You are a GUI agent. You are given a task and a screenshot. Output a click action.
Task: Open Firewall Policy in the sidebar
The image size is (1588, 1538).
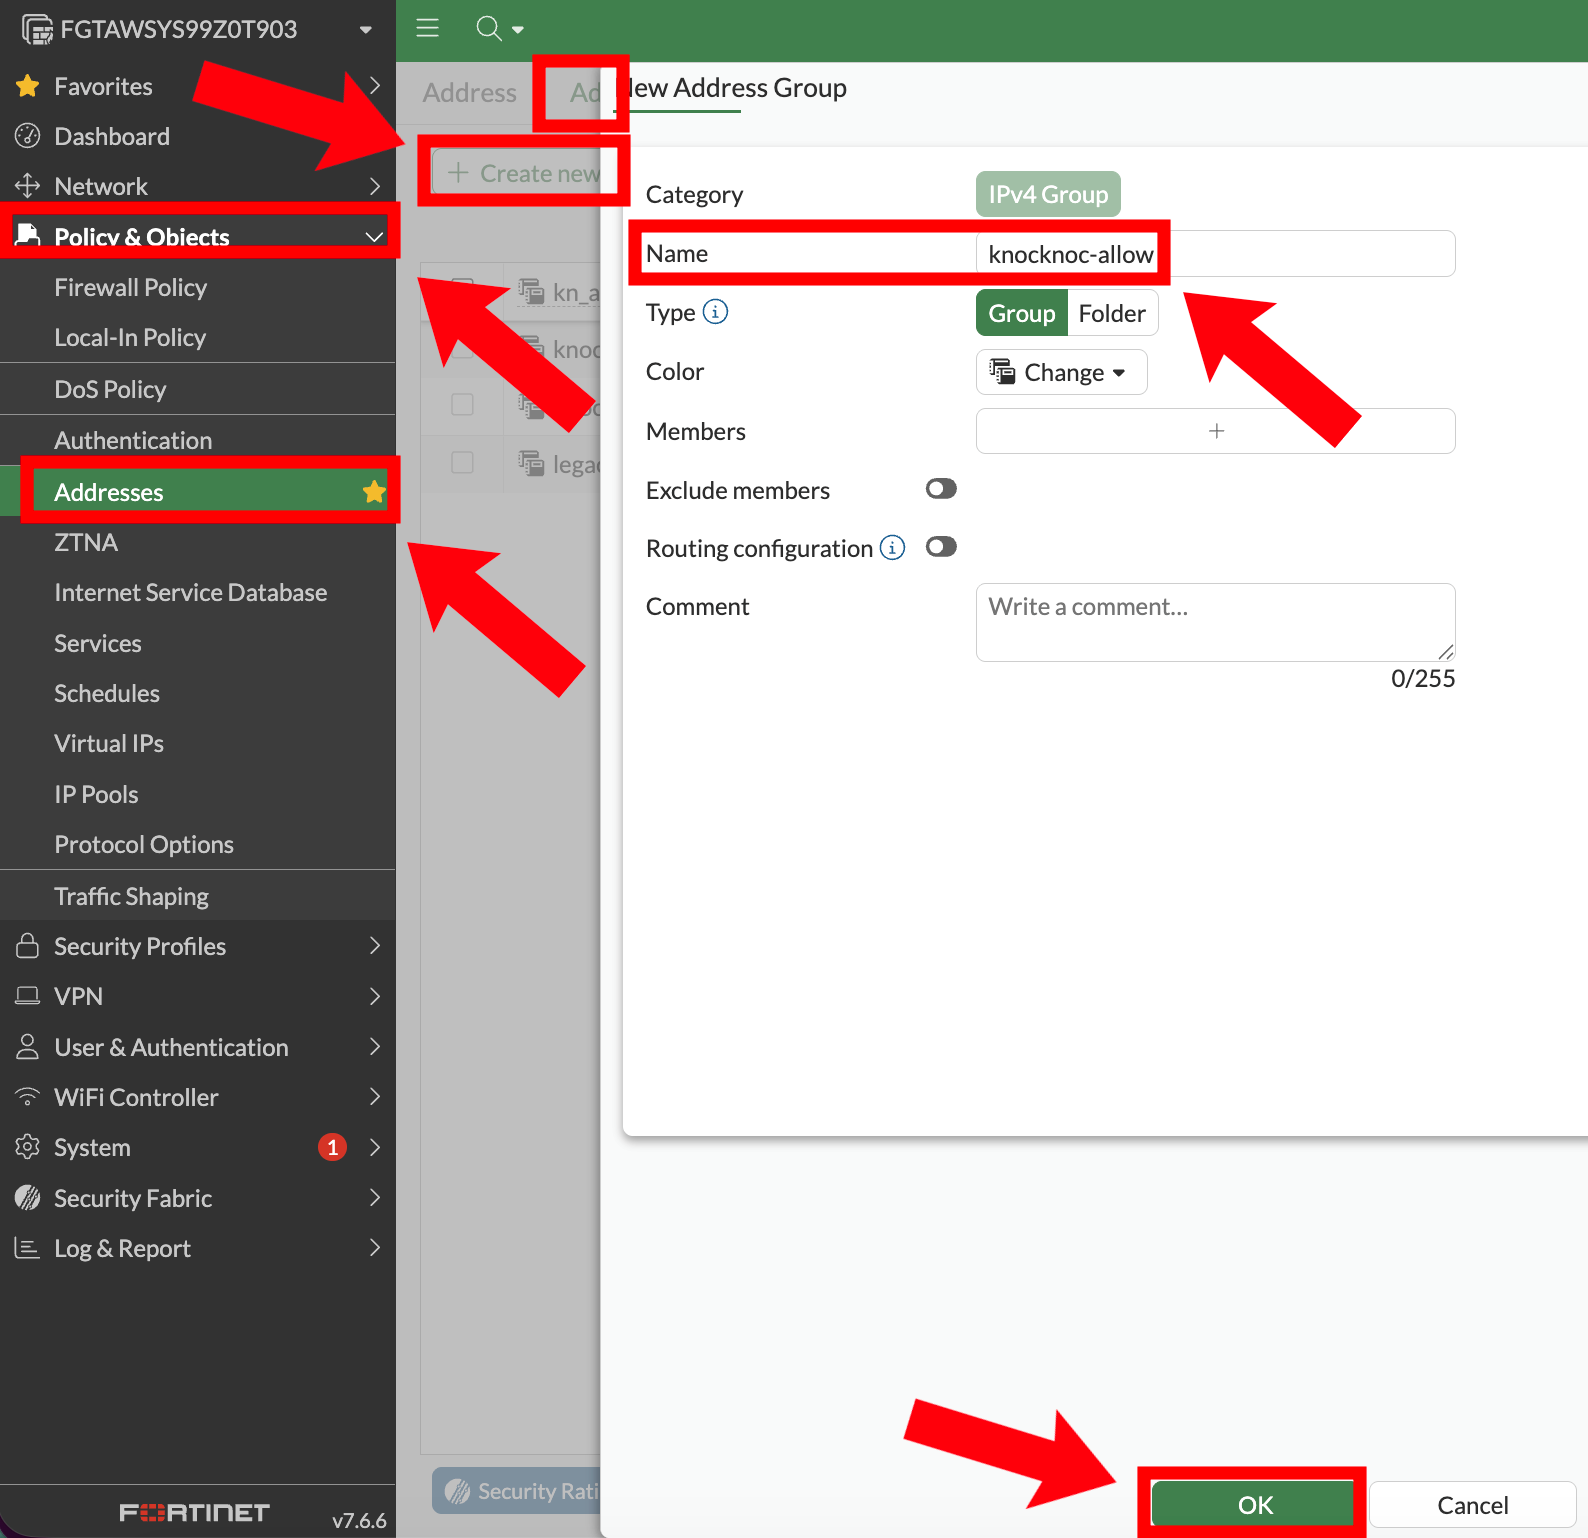[130, 288]
